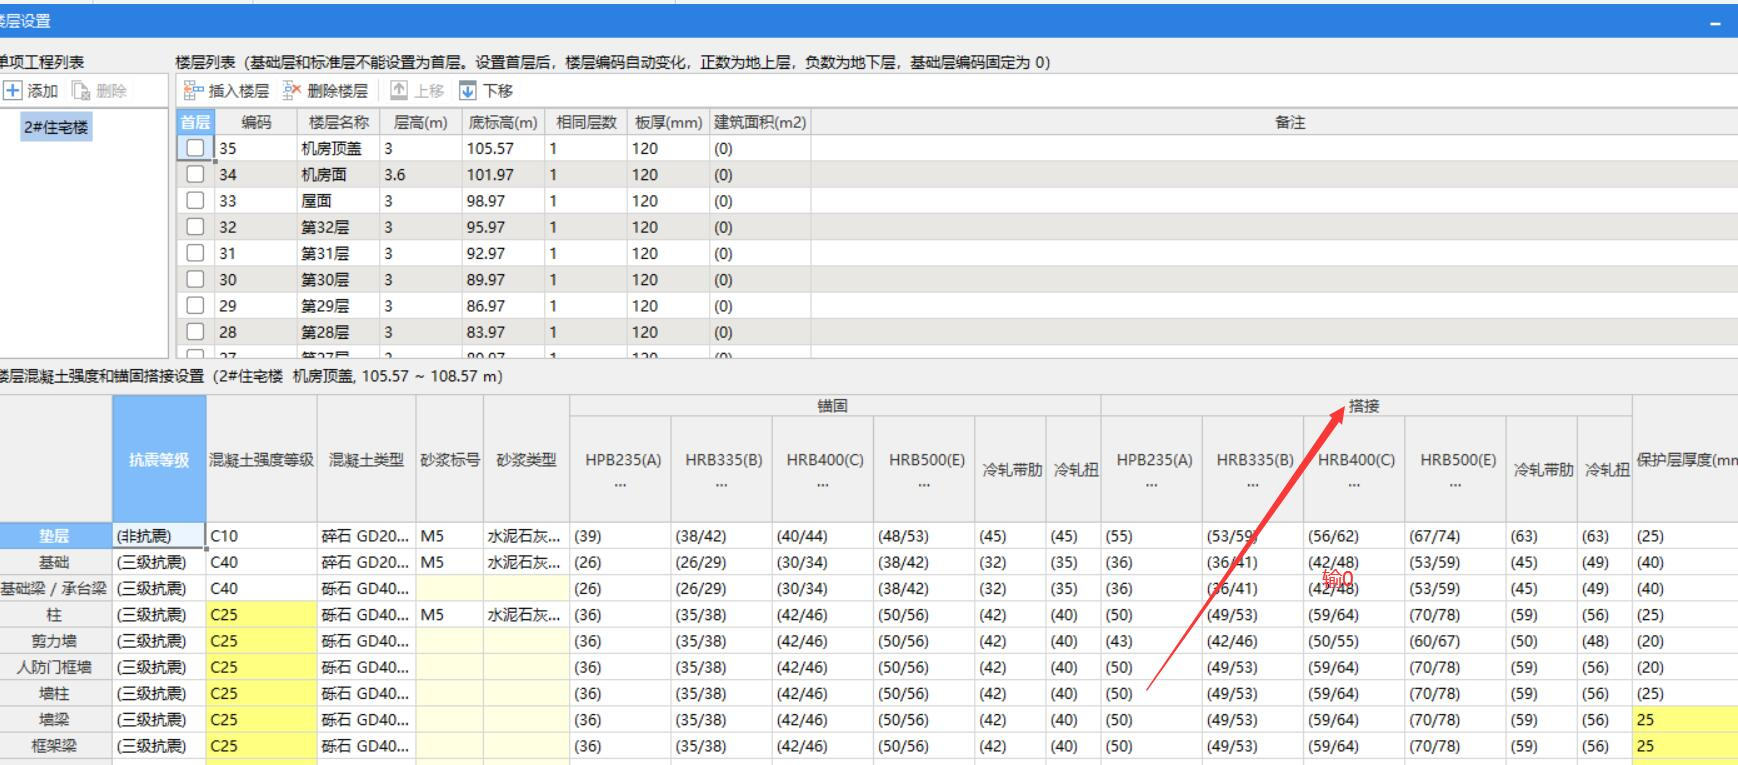The height and width of the screenshot is (765, 1738).
Task: Click the 楼层名称 column header
Action: [x=339, y=122]
